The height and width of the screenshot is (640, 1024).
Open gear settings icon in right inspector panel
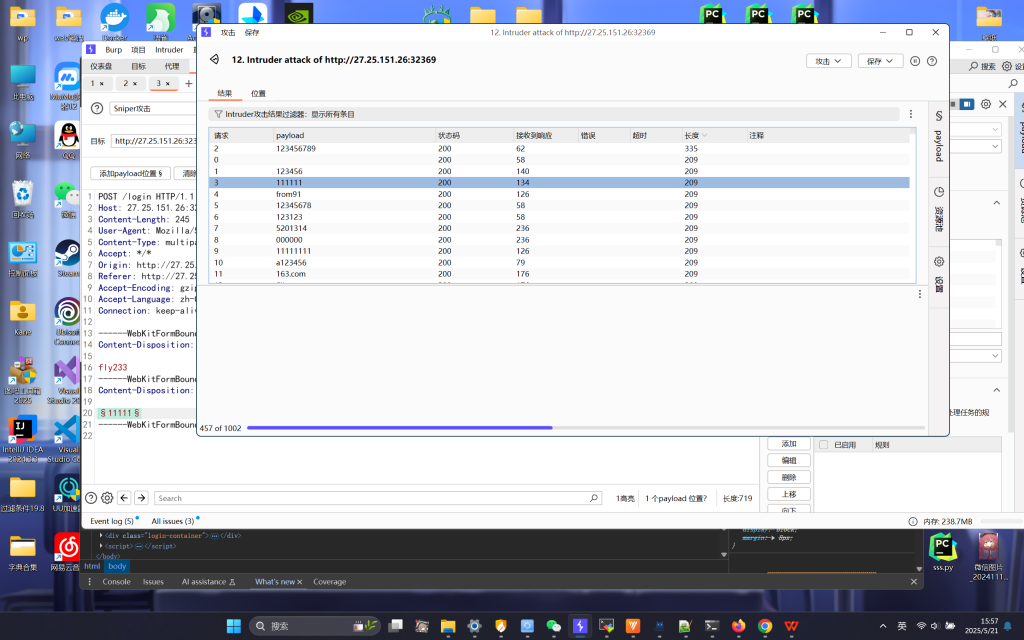click(x=986, y=104)
